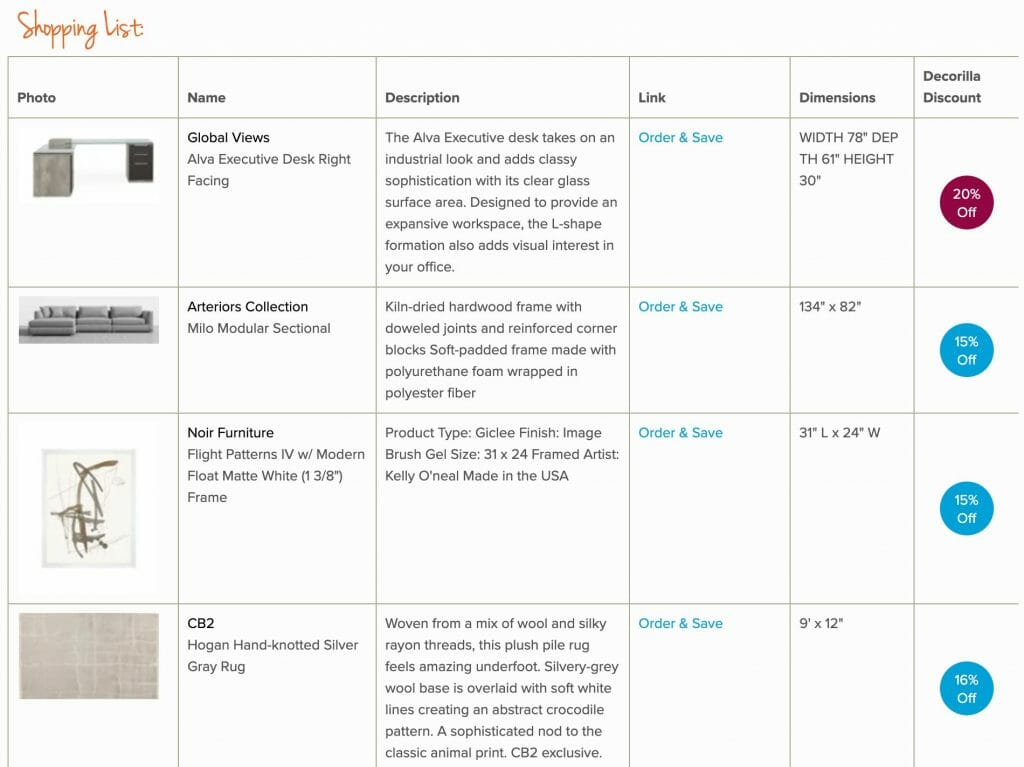Follow Order & Save link for Hogan Rug

tap(680, 623)
